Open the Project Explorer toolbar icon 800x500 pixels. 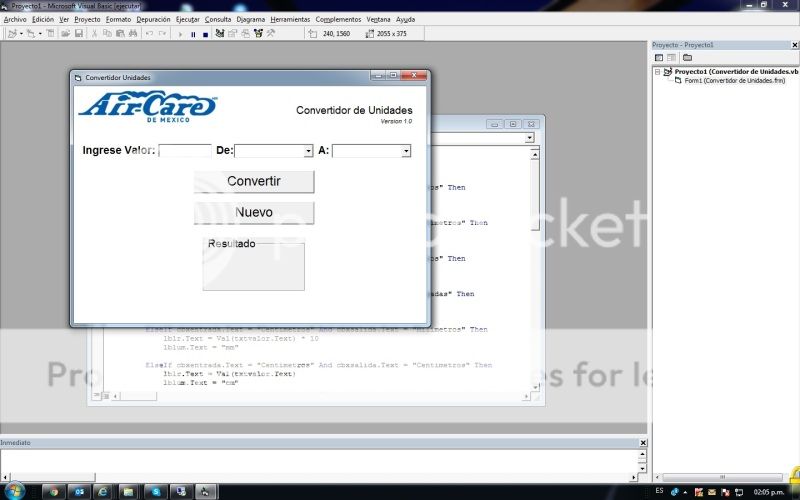point(220,34)
